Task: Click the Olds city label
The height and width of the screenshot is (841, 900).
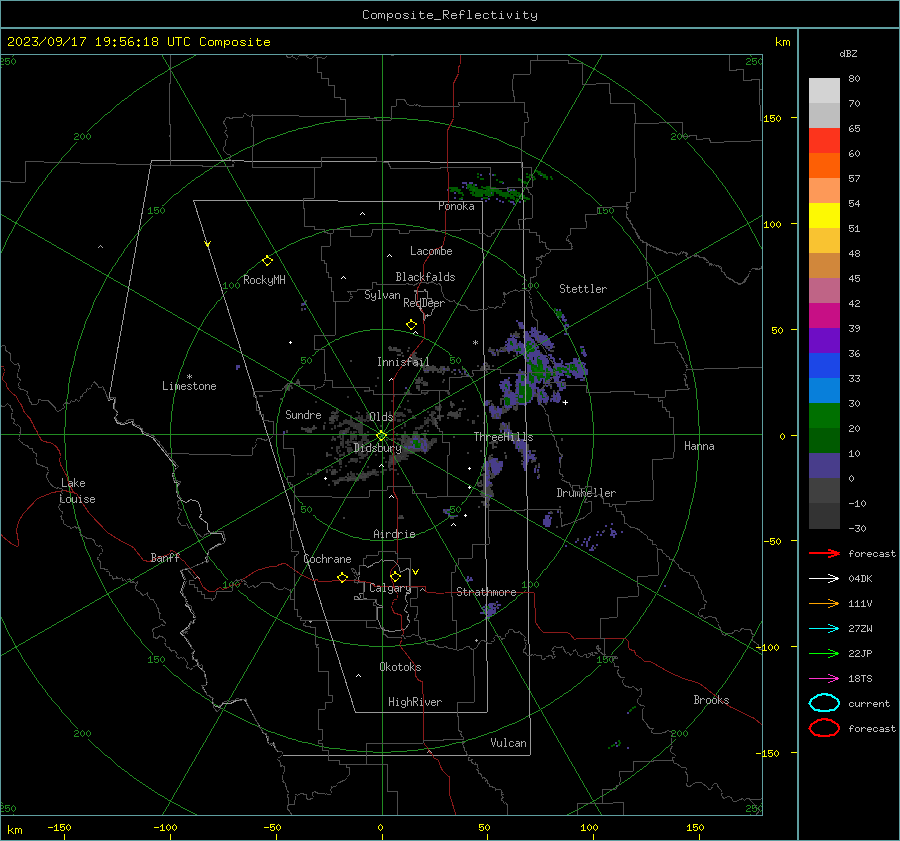Action: coord(381,417)
